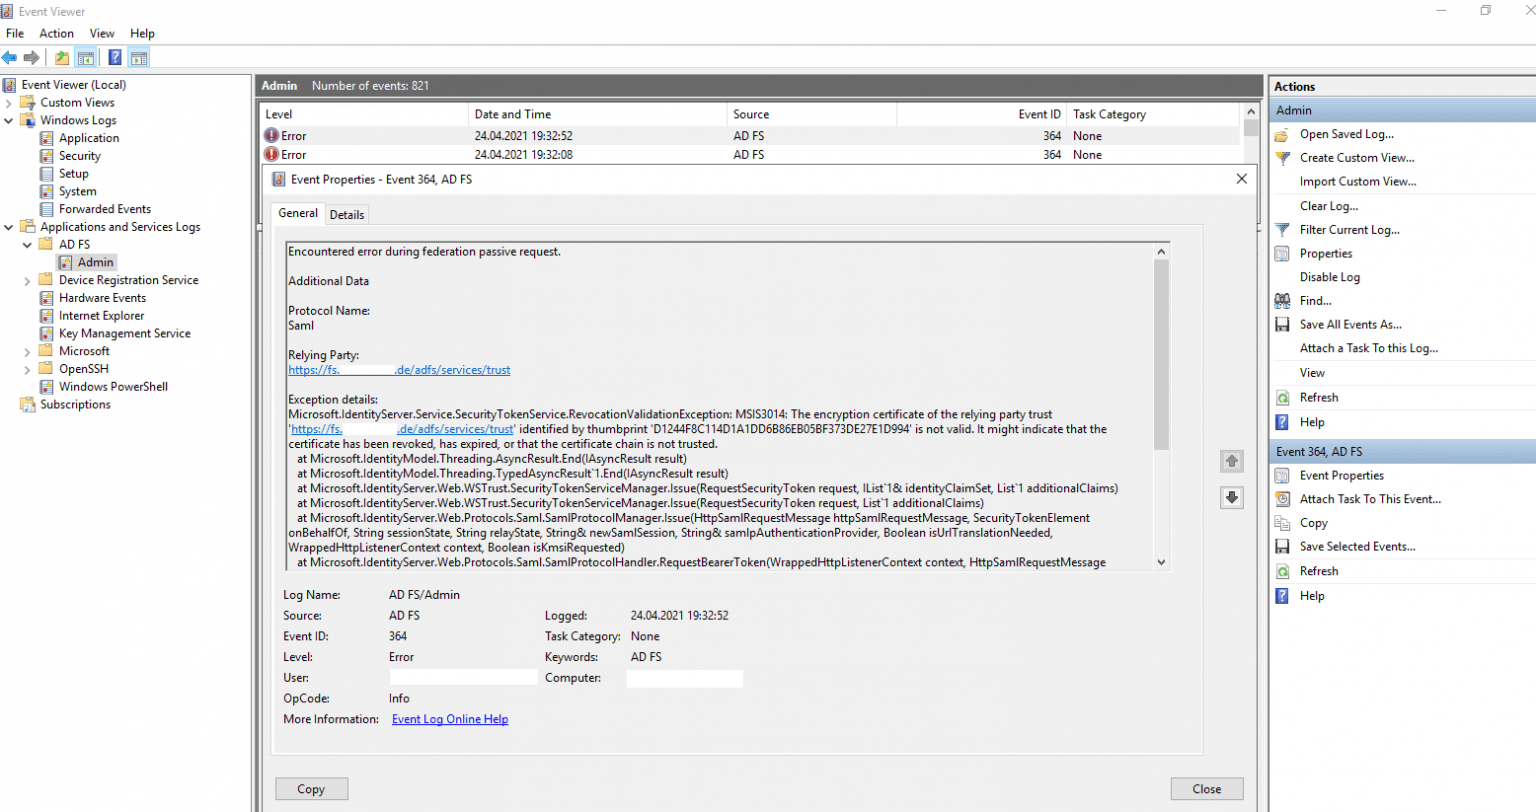Toggle the console tree panel visibility
The image size is (1536, 812).
pos(86,57)
